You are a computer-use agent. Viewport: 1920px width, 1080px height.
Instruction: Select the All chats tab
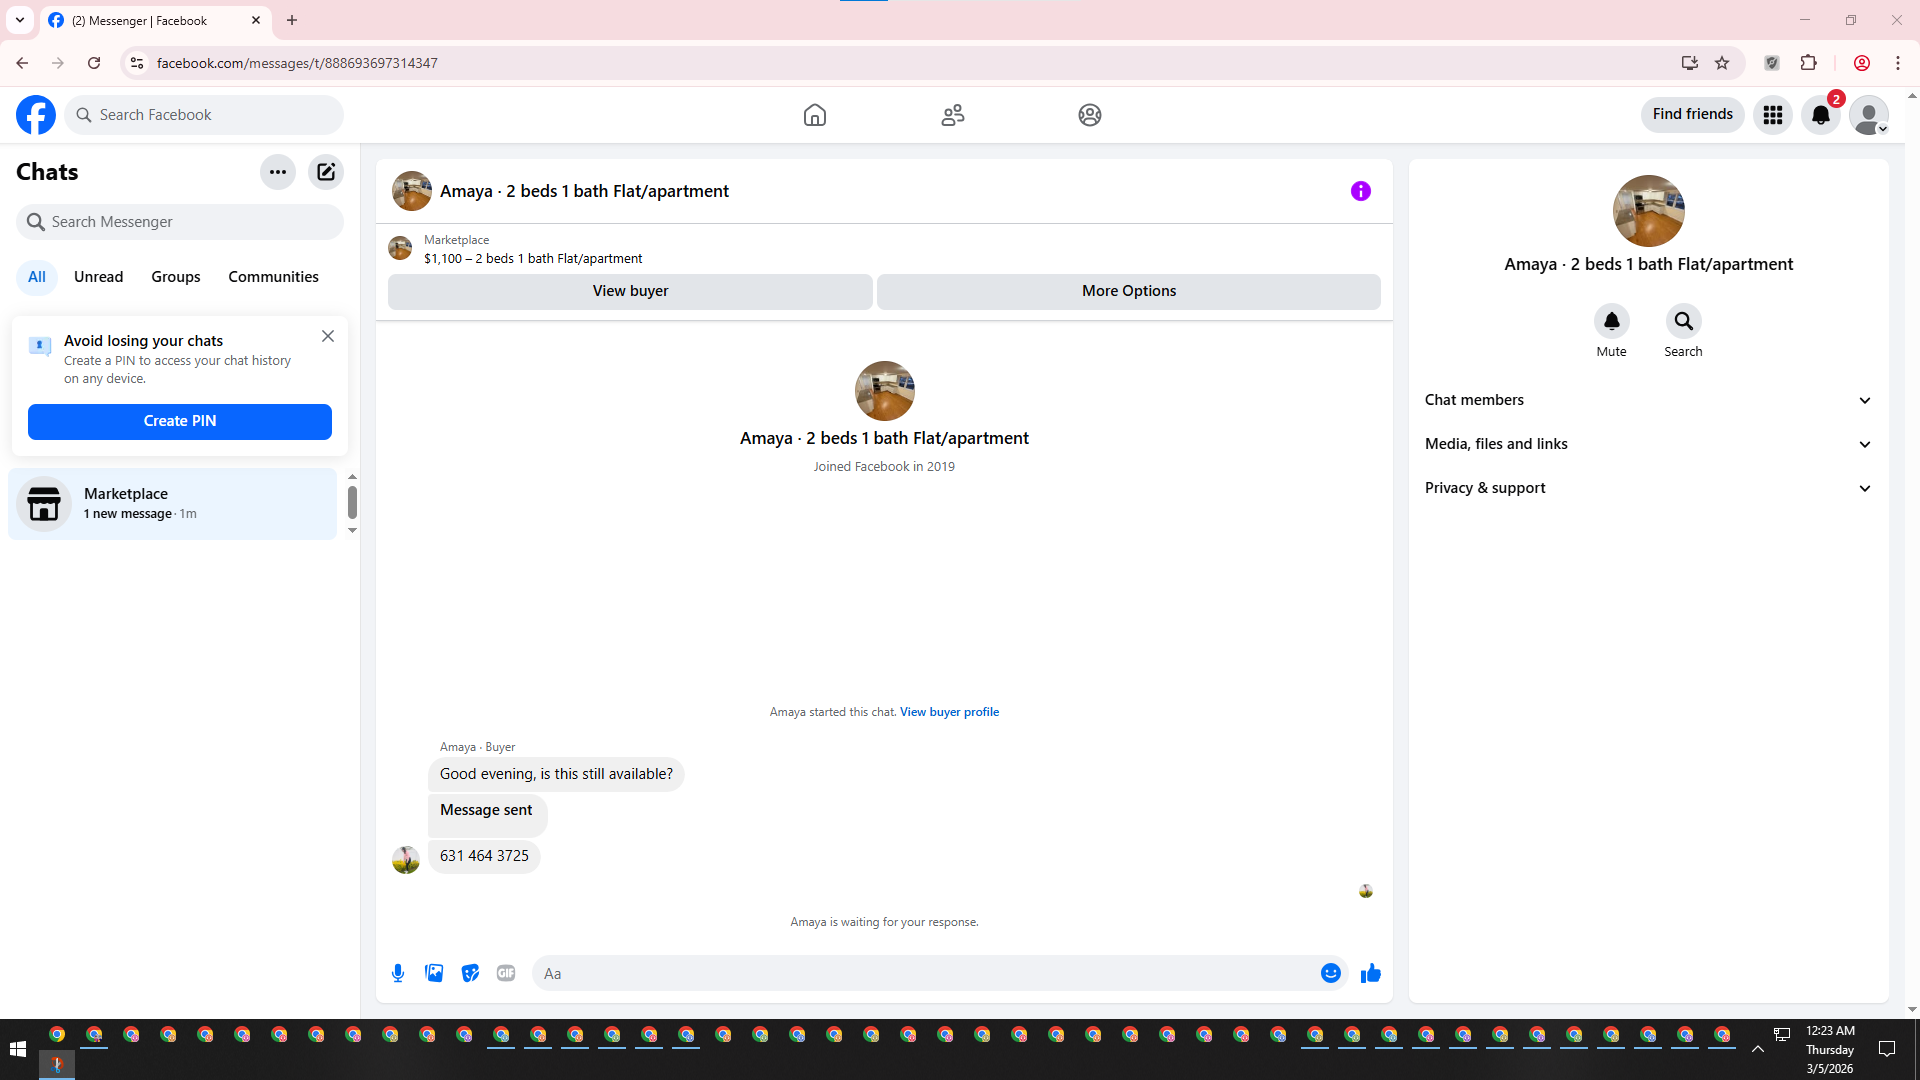point(37,277)
